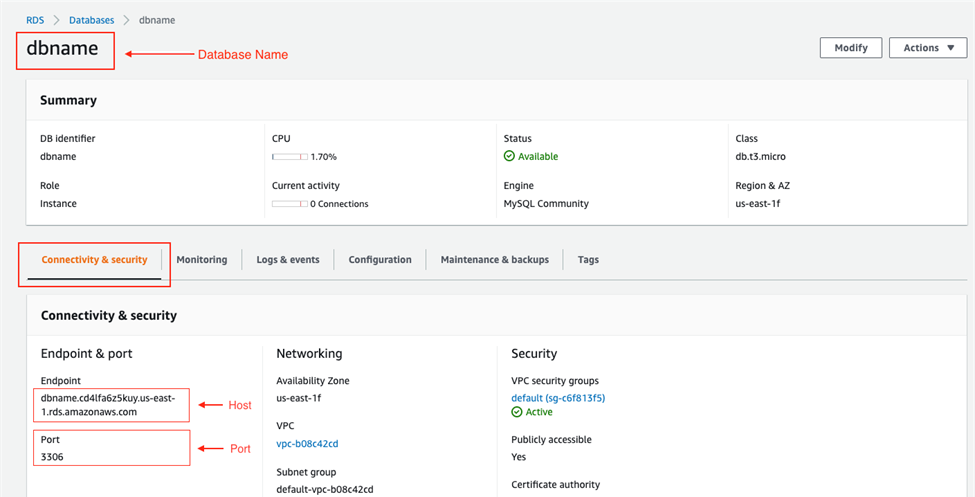Switch to the Tags tab

coord(588,260)
